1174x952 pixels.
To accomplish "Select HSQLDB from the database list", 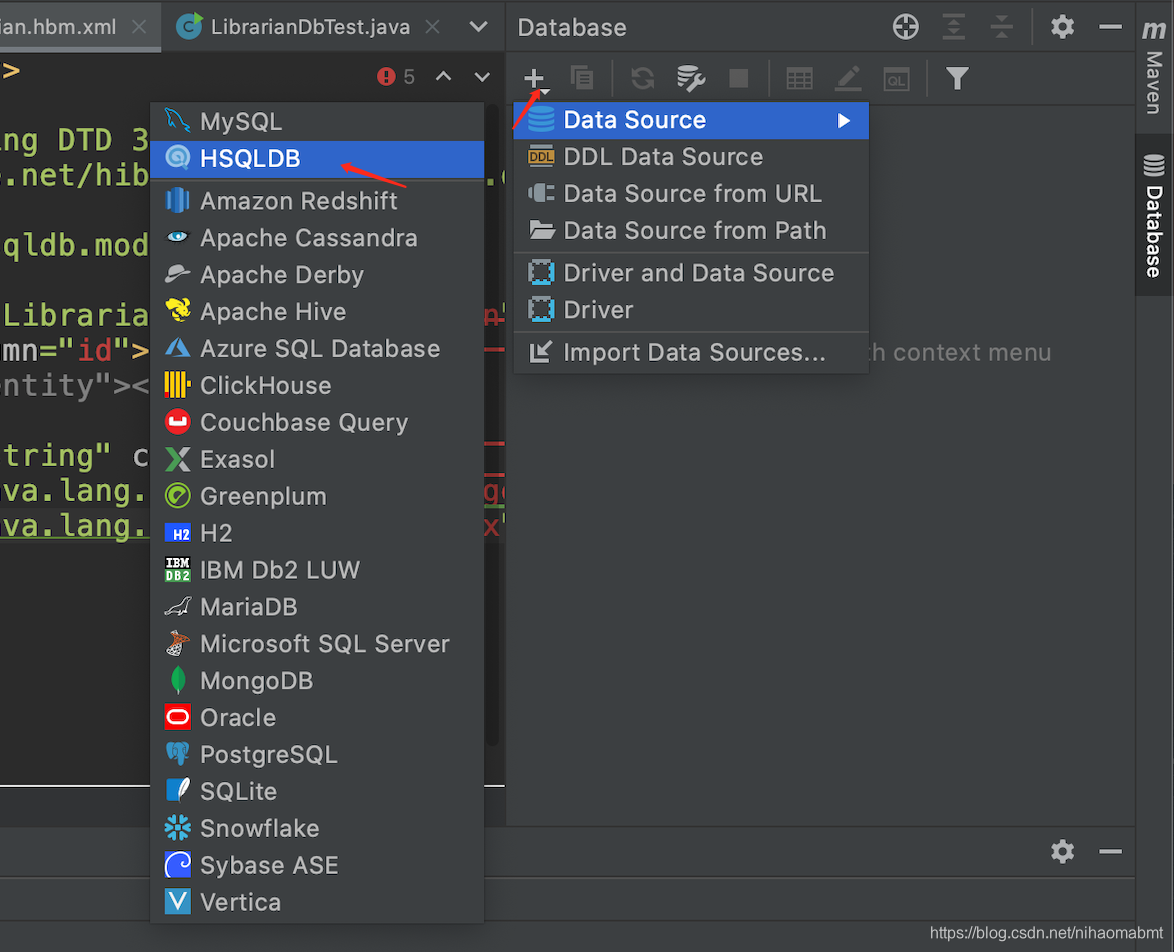I will coord(317,159).
